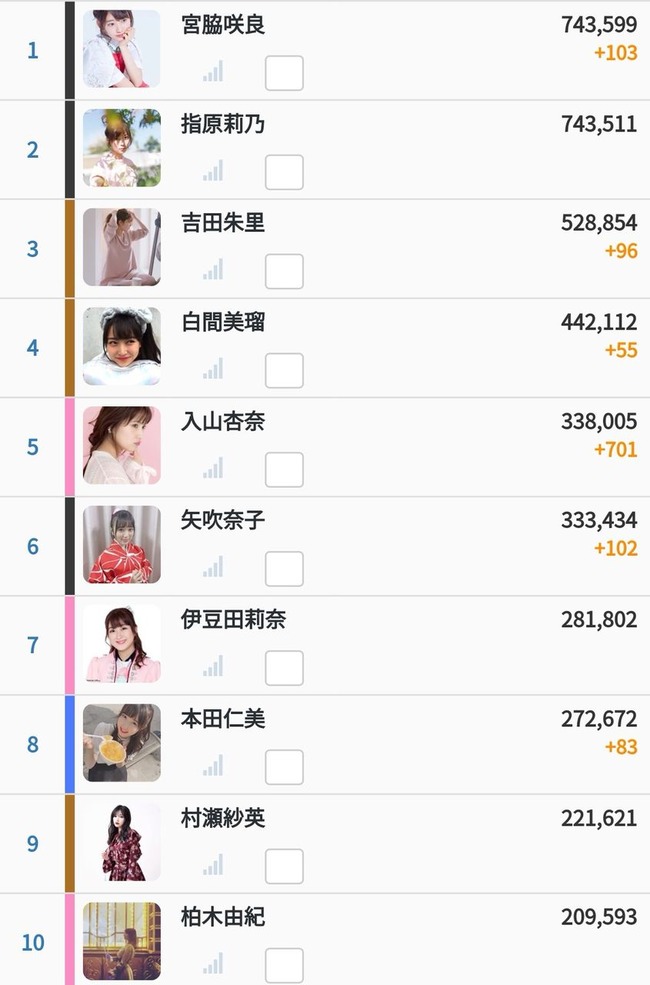Screen dimensions: 650x985
Task: Tick the checkbox for 宮脇咲良
Action: (x=284, y=73)
